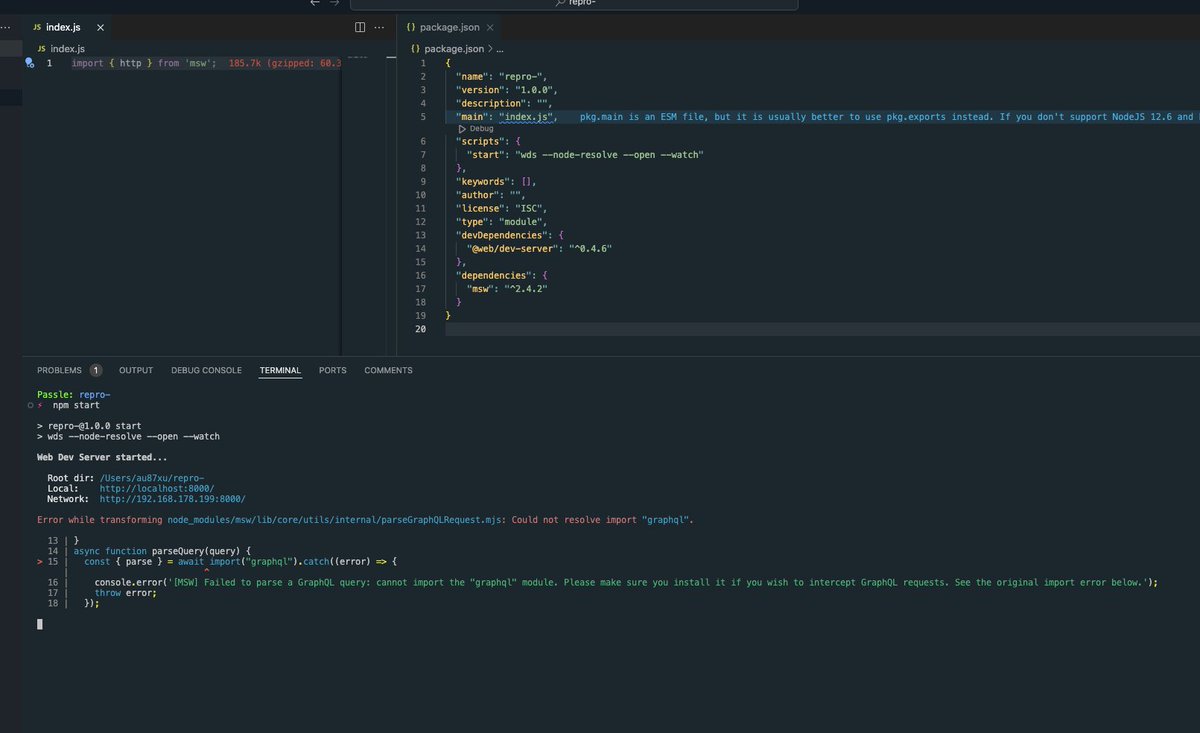Image resolution: width=1200 pixels, height=733 pixels.
Task: Click the "index.js" main value
Action: (527, 117)
